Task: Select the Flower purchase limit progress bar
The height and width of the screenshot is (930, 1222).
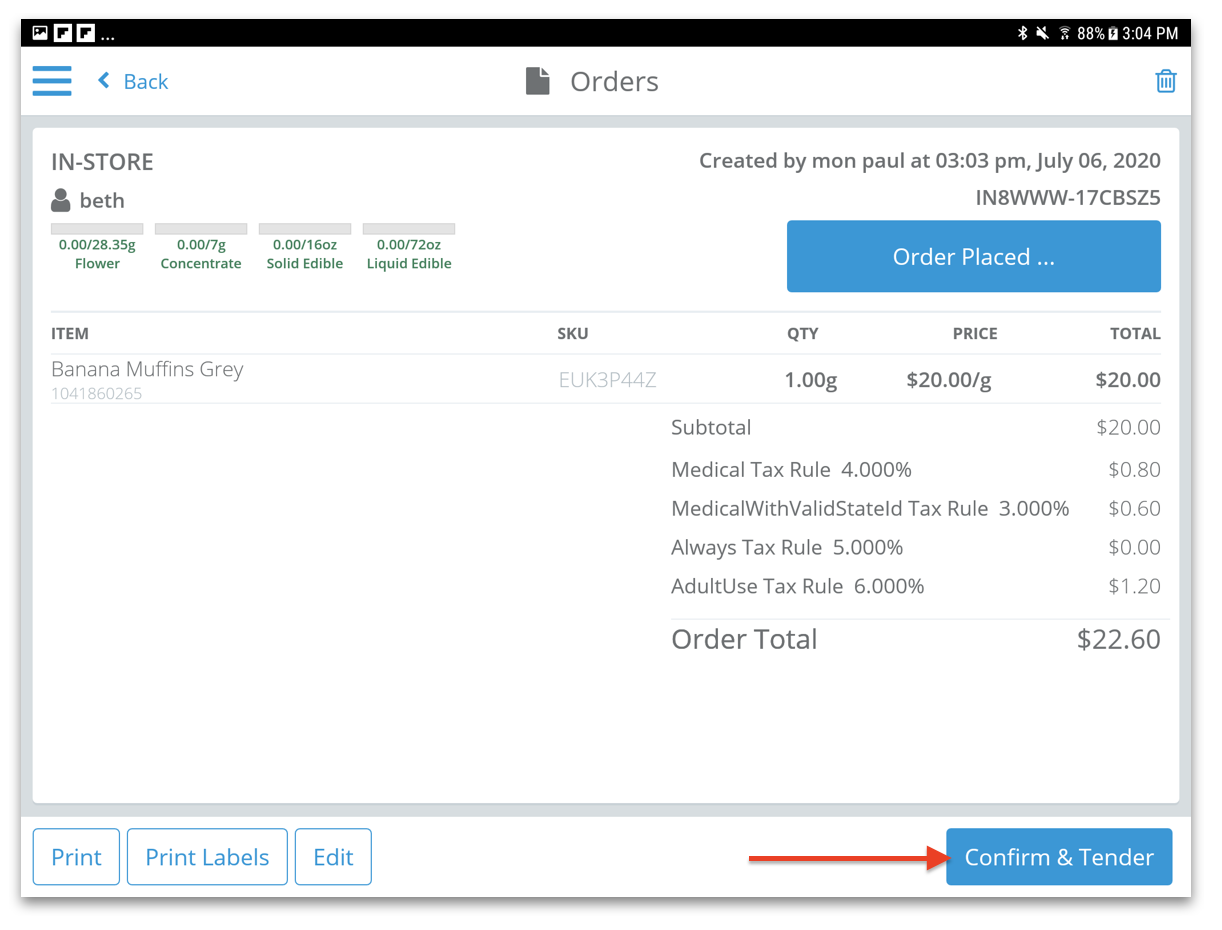Action: point(97,228)
